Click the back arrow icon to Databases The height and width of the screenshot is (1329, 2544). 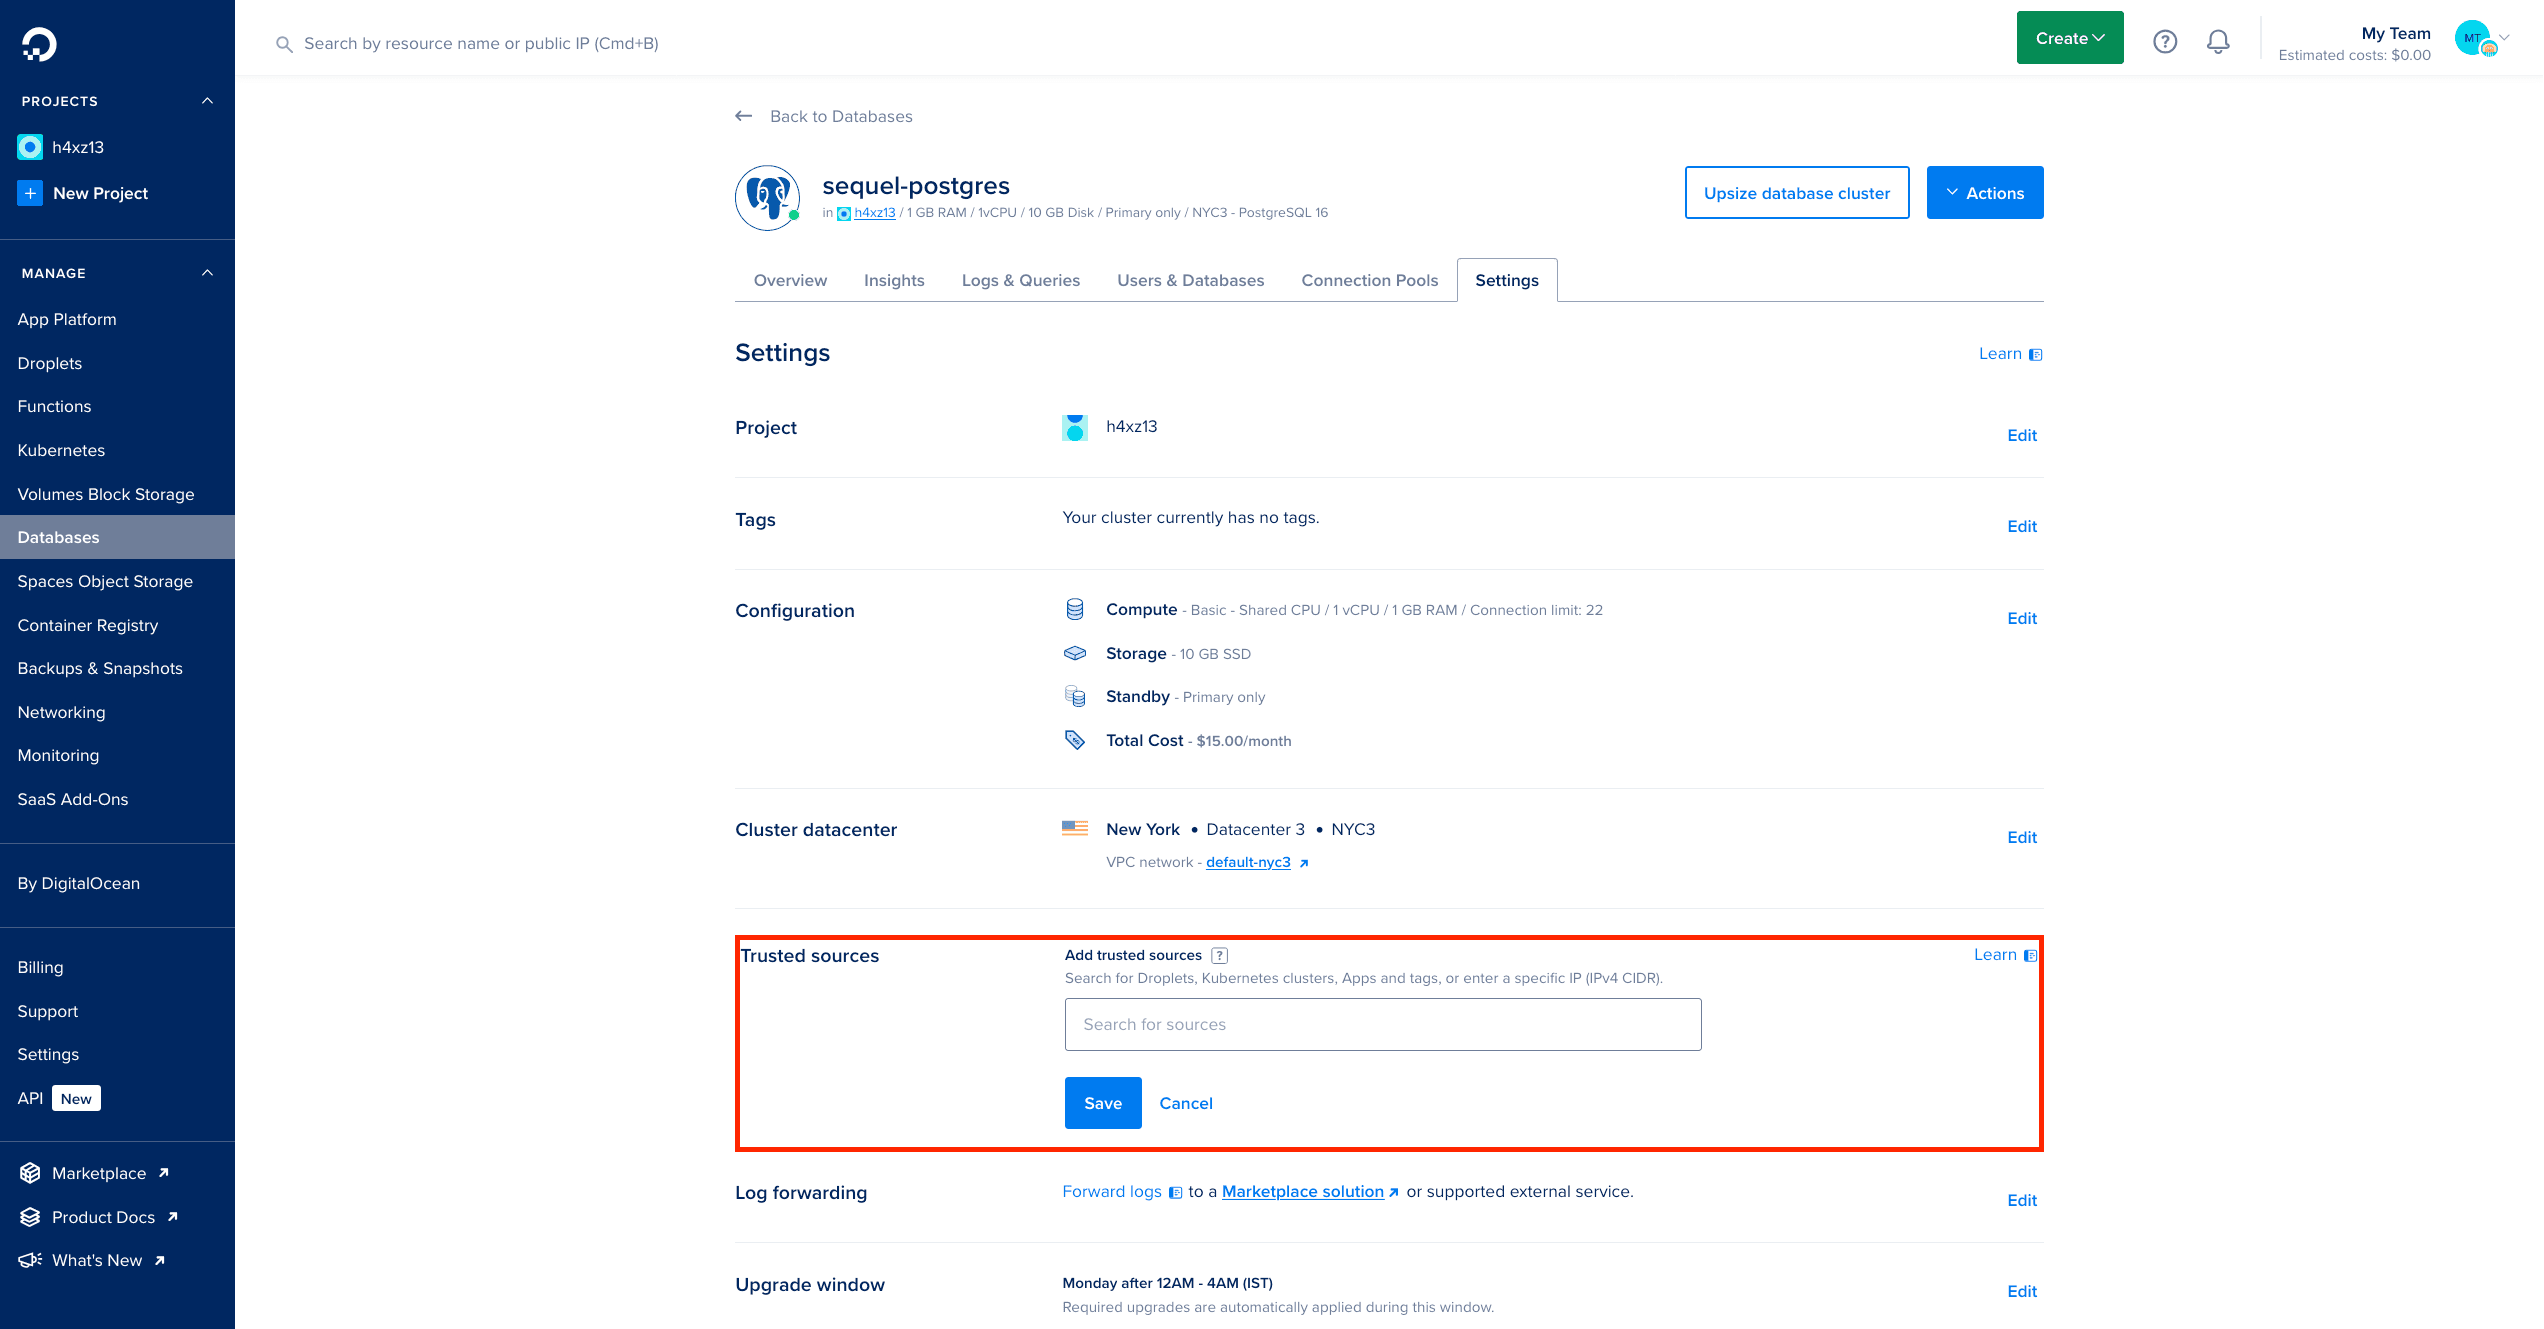click(744, 116)
